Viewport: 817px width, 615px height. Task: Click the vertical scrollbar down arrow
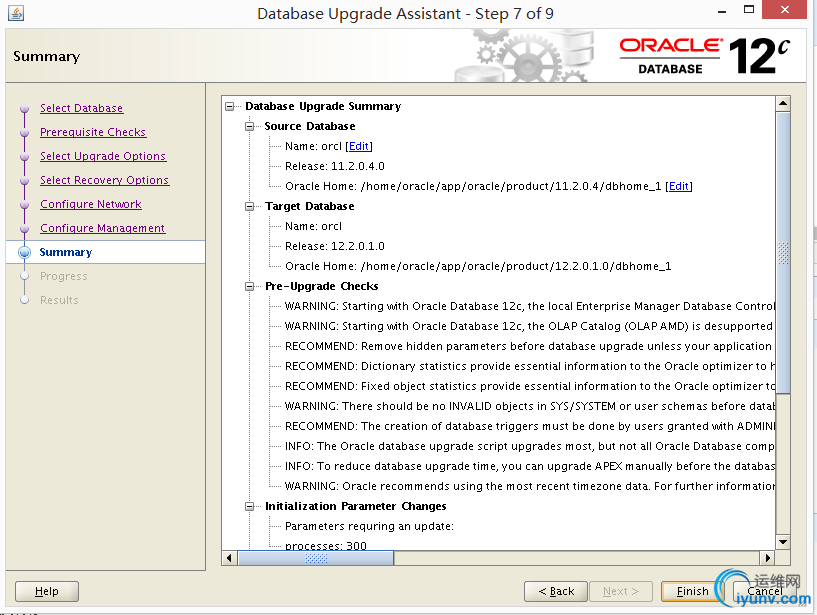pos(783,542)
